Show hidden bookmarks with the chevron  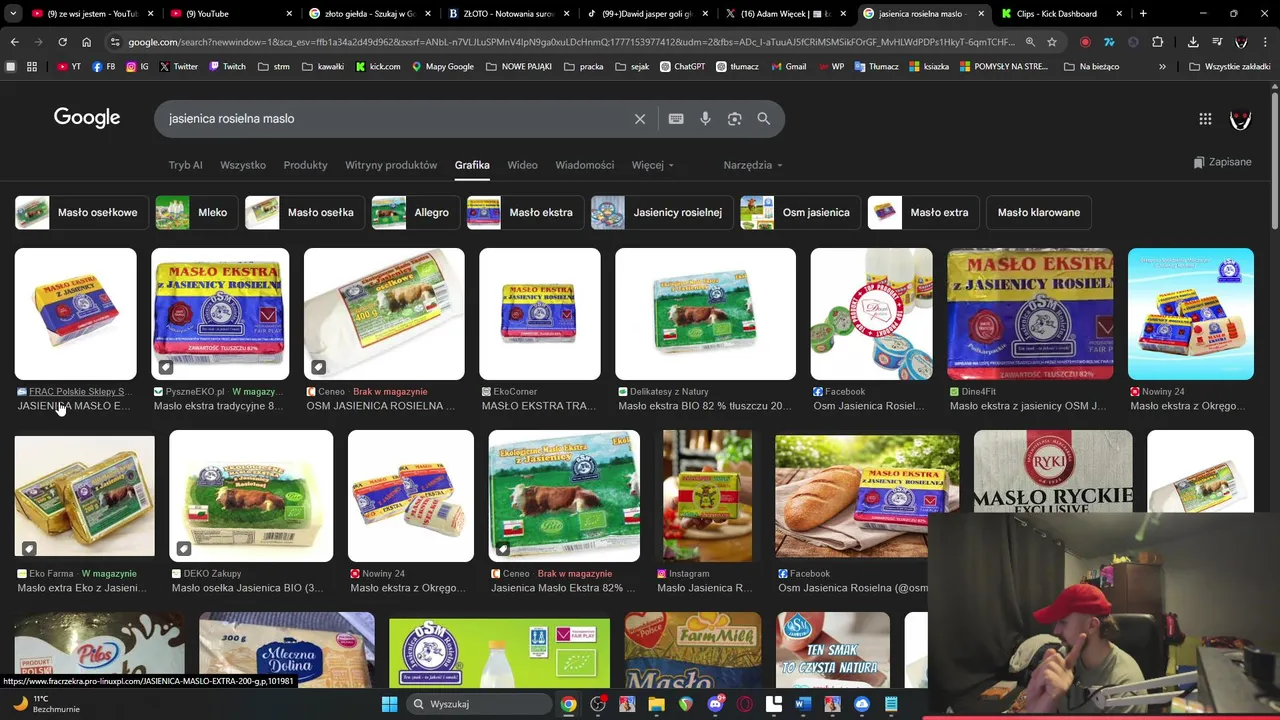coord(1162,66)
